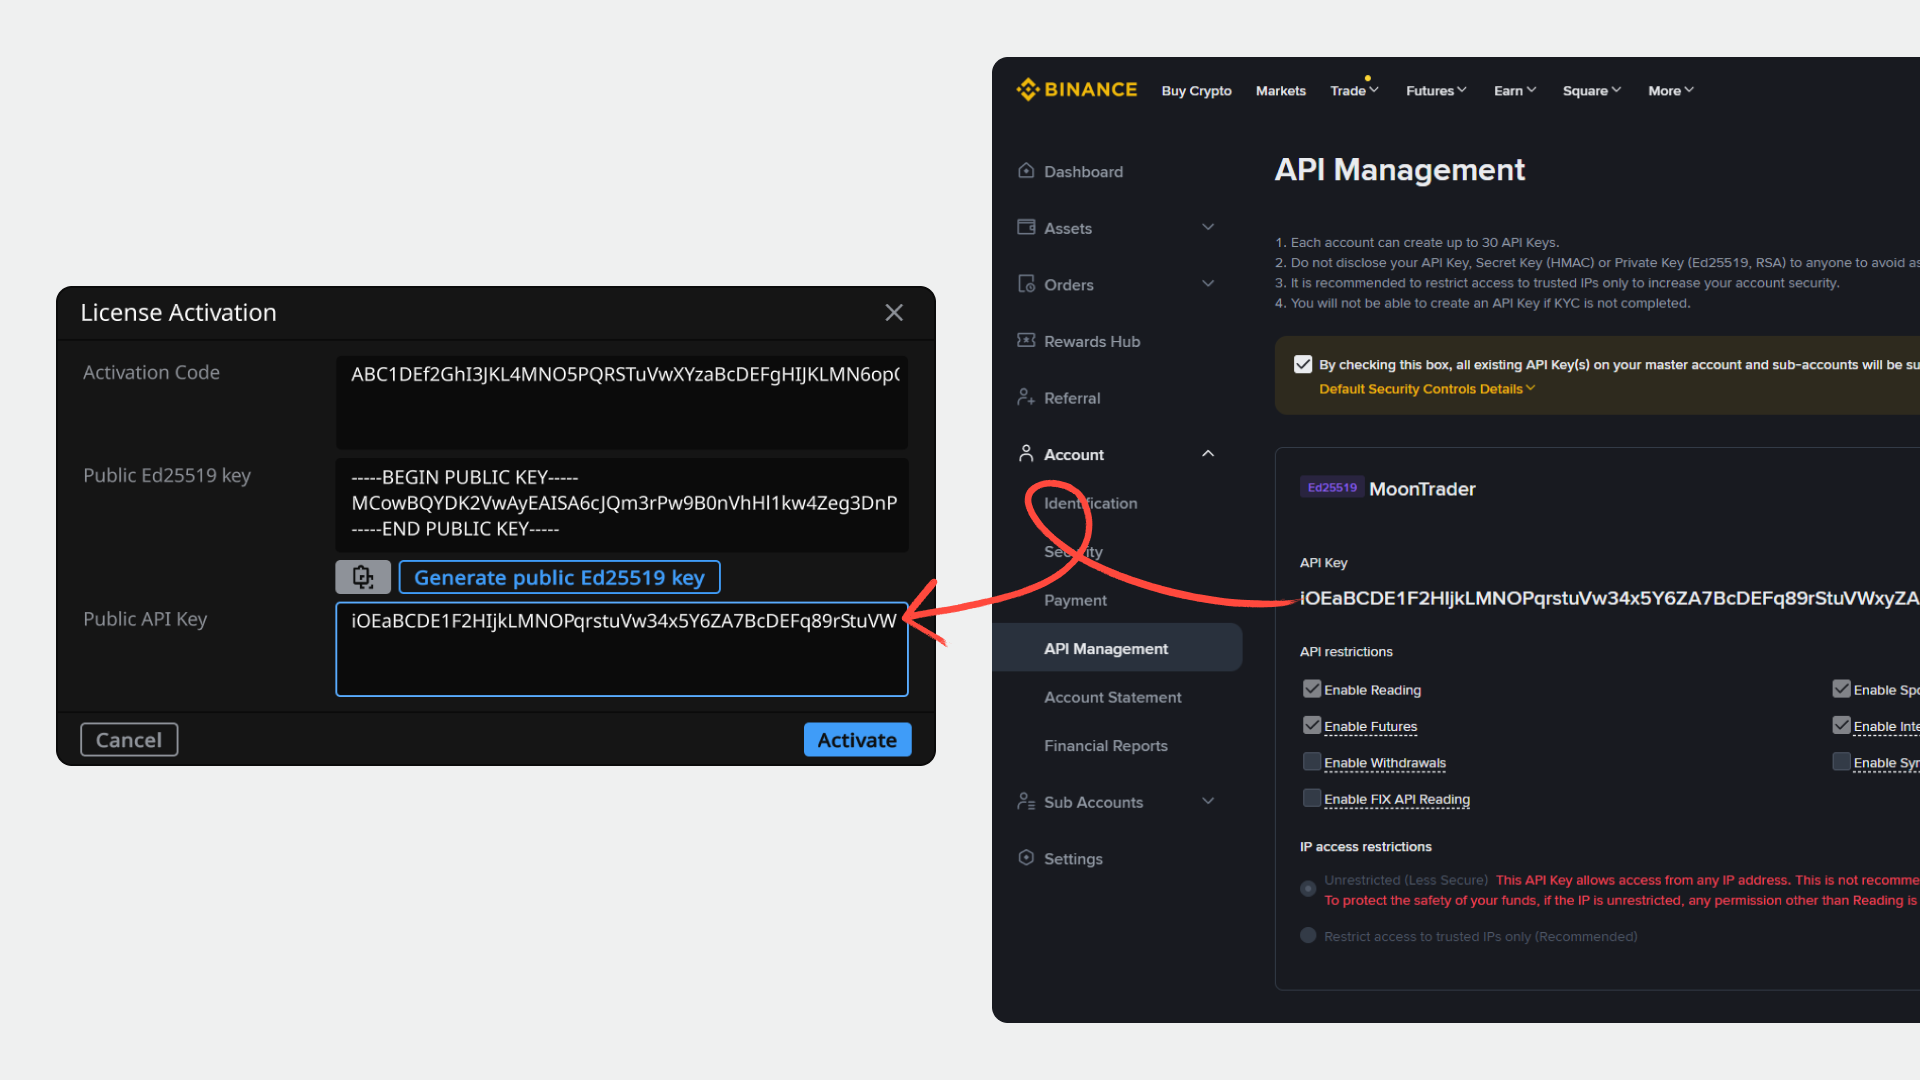
Task: Click Generate public Ed25519 key button
Action: click(x=559, y=577)
